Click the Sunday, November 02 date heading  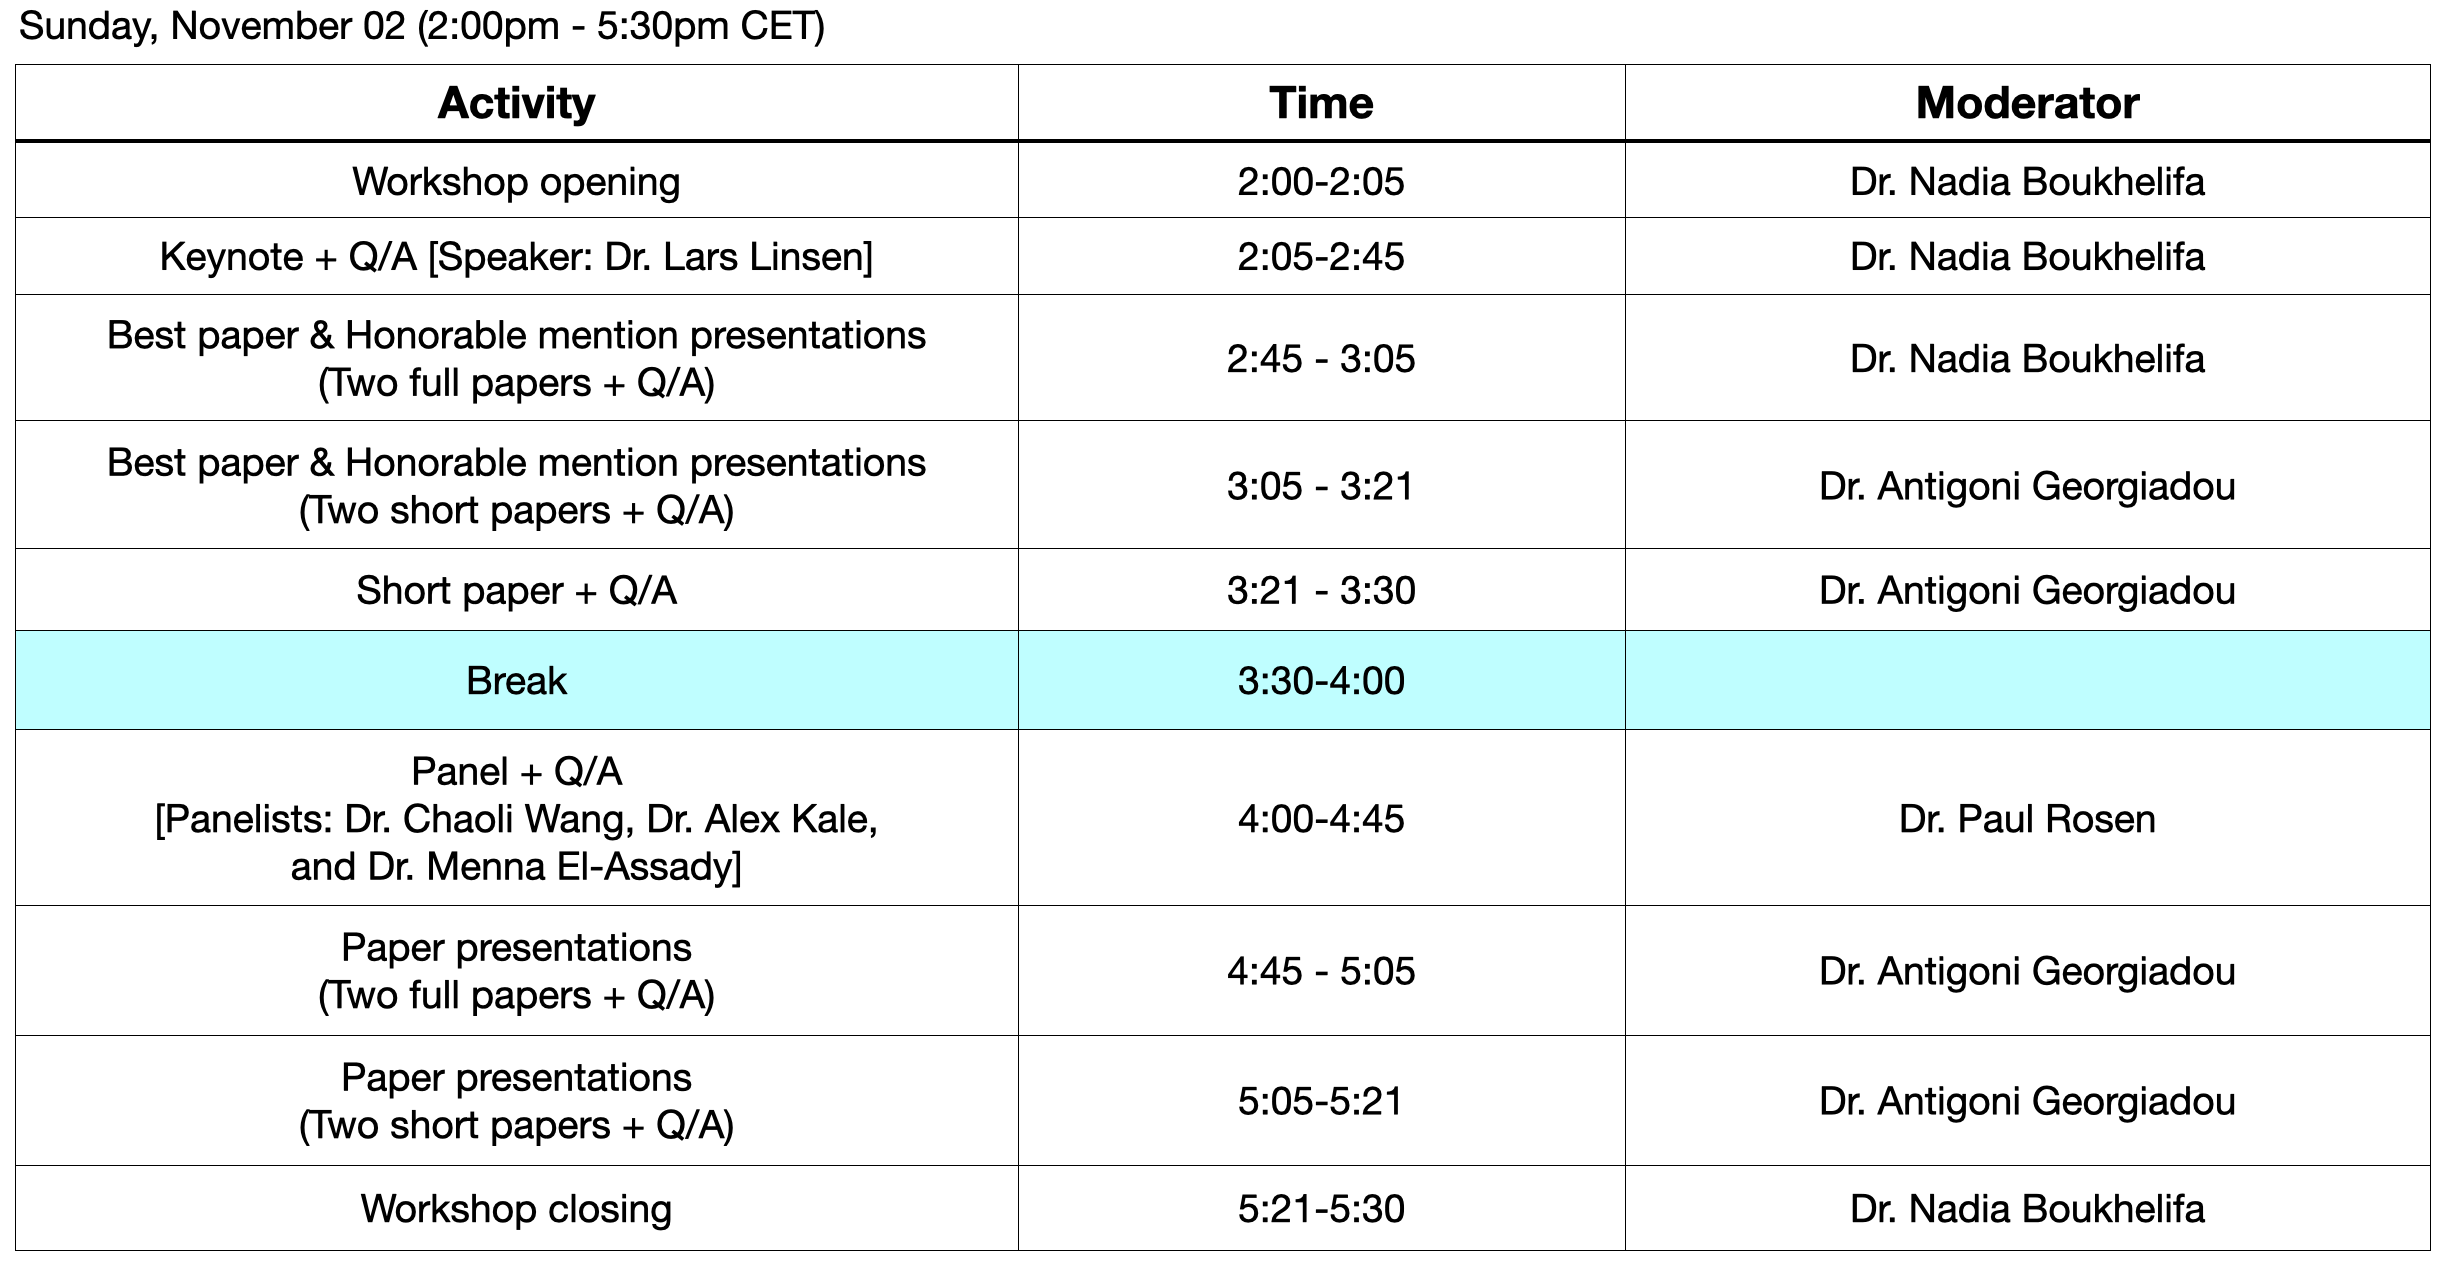pyautogui.click(x=421, y=26)
